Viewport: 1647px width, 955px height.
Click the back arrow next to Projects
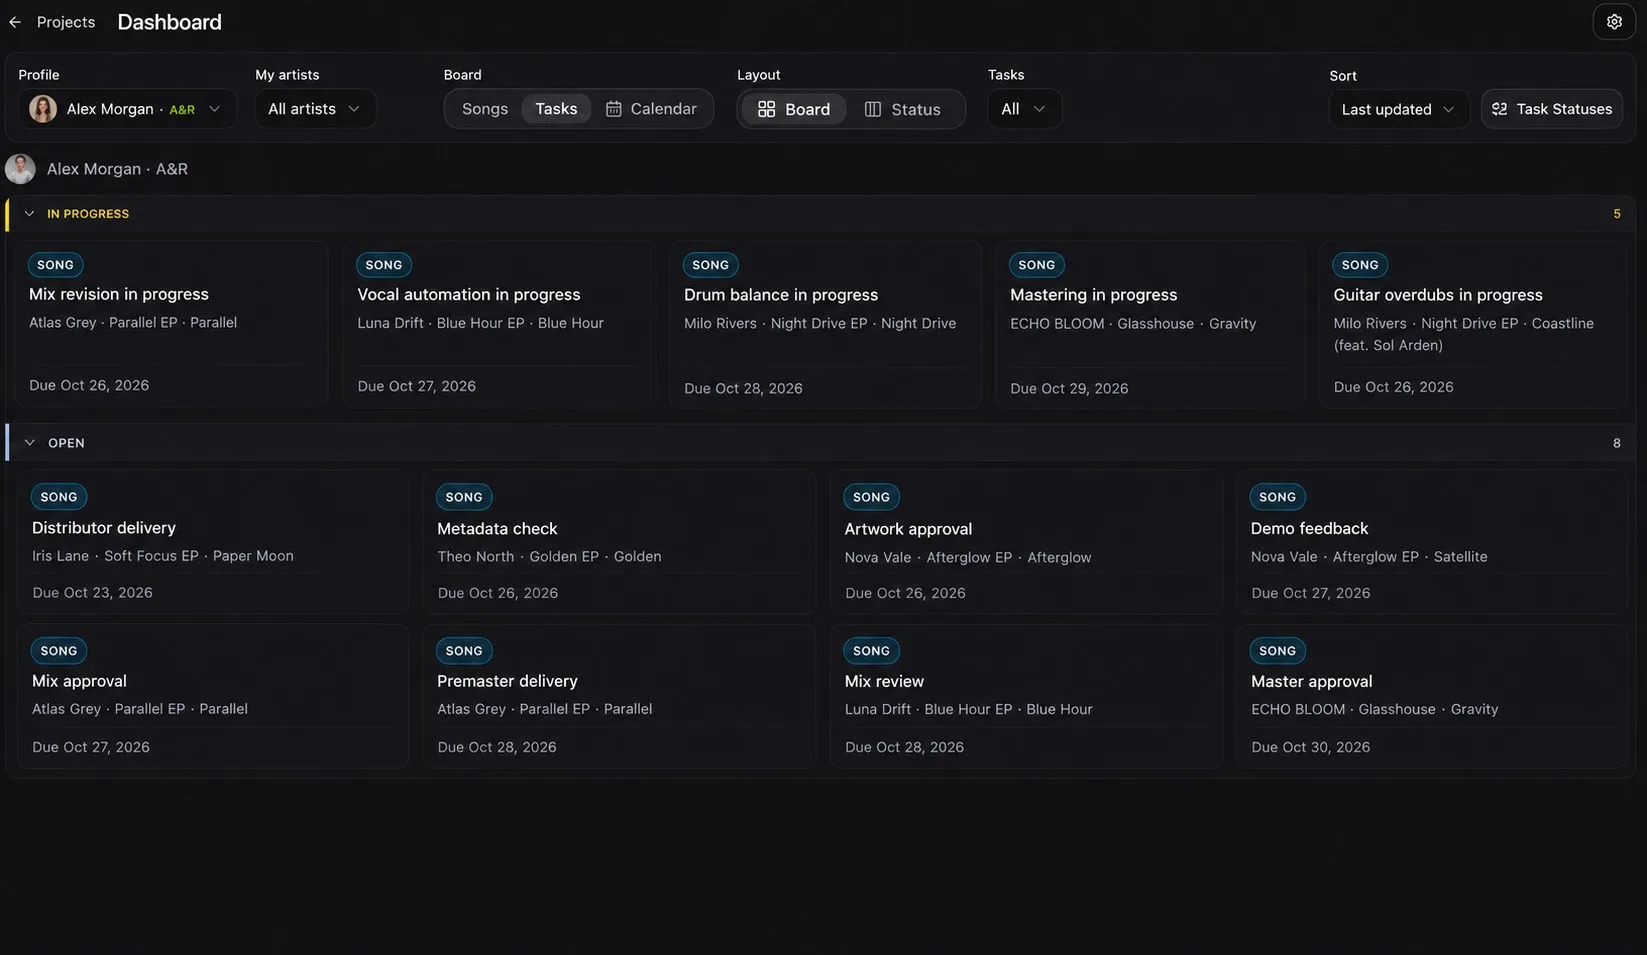(15, 22)
